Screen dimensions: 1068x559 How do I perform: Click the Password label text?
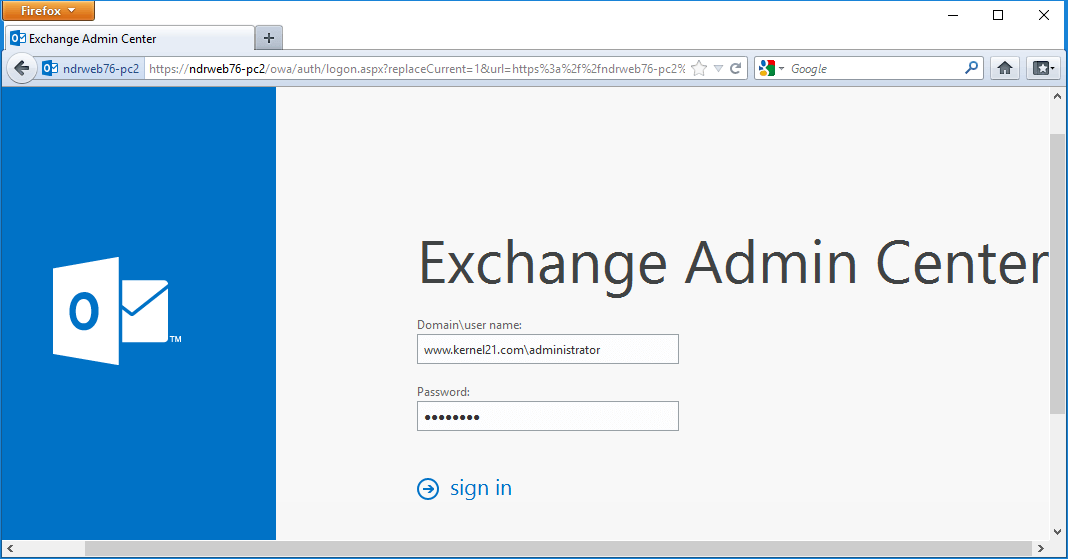click(x=443, y=392)
